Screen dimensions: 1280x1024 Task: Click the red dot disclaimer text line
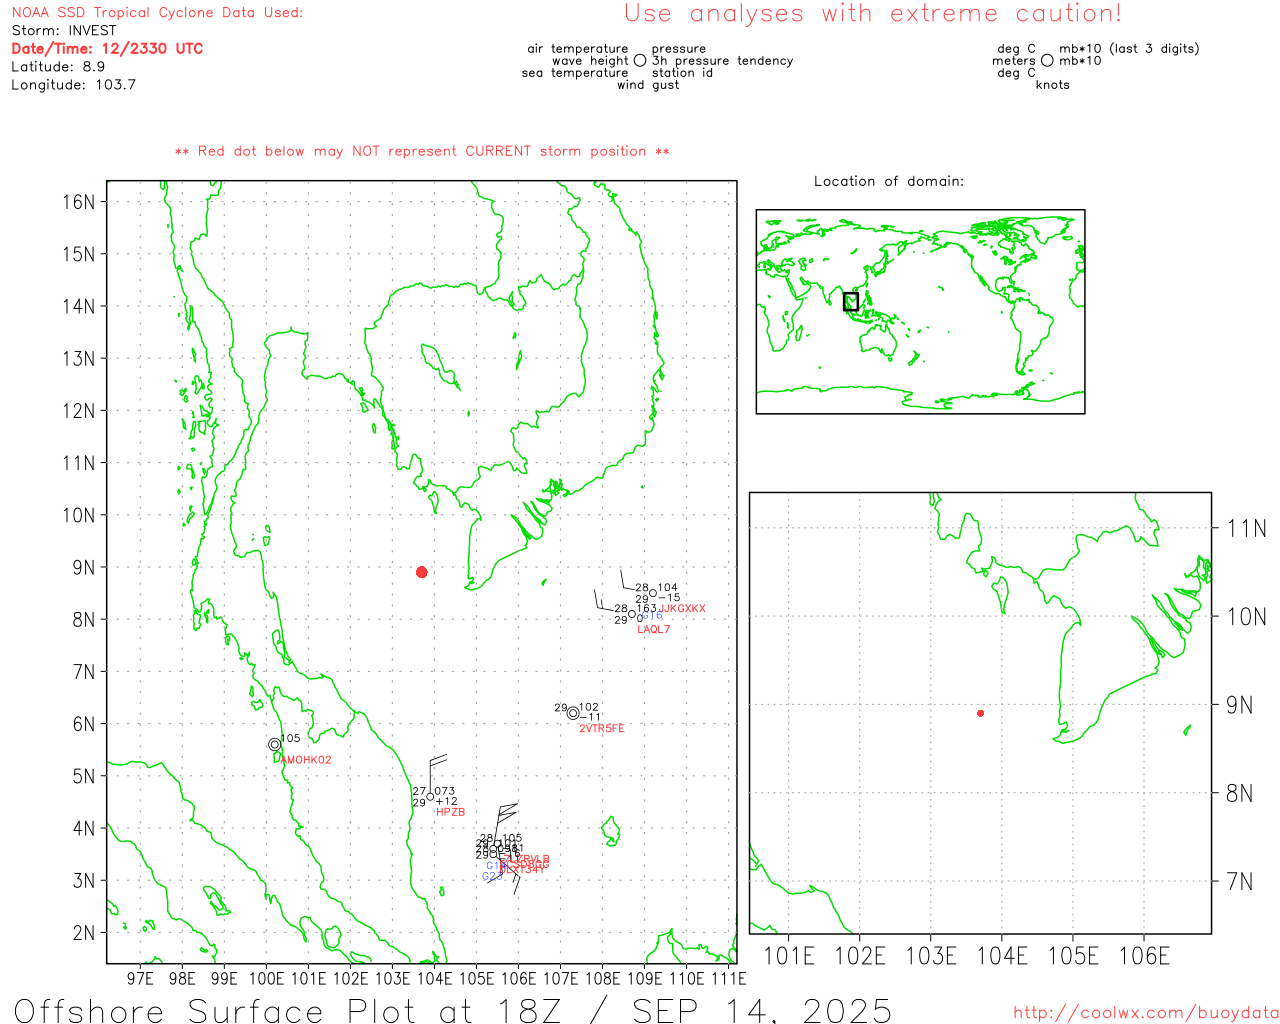(x=422, y=151)
